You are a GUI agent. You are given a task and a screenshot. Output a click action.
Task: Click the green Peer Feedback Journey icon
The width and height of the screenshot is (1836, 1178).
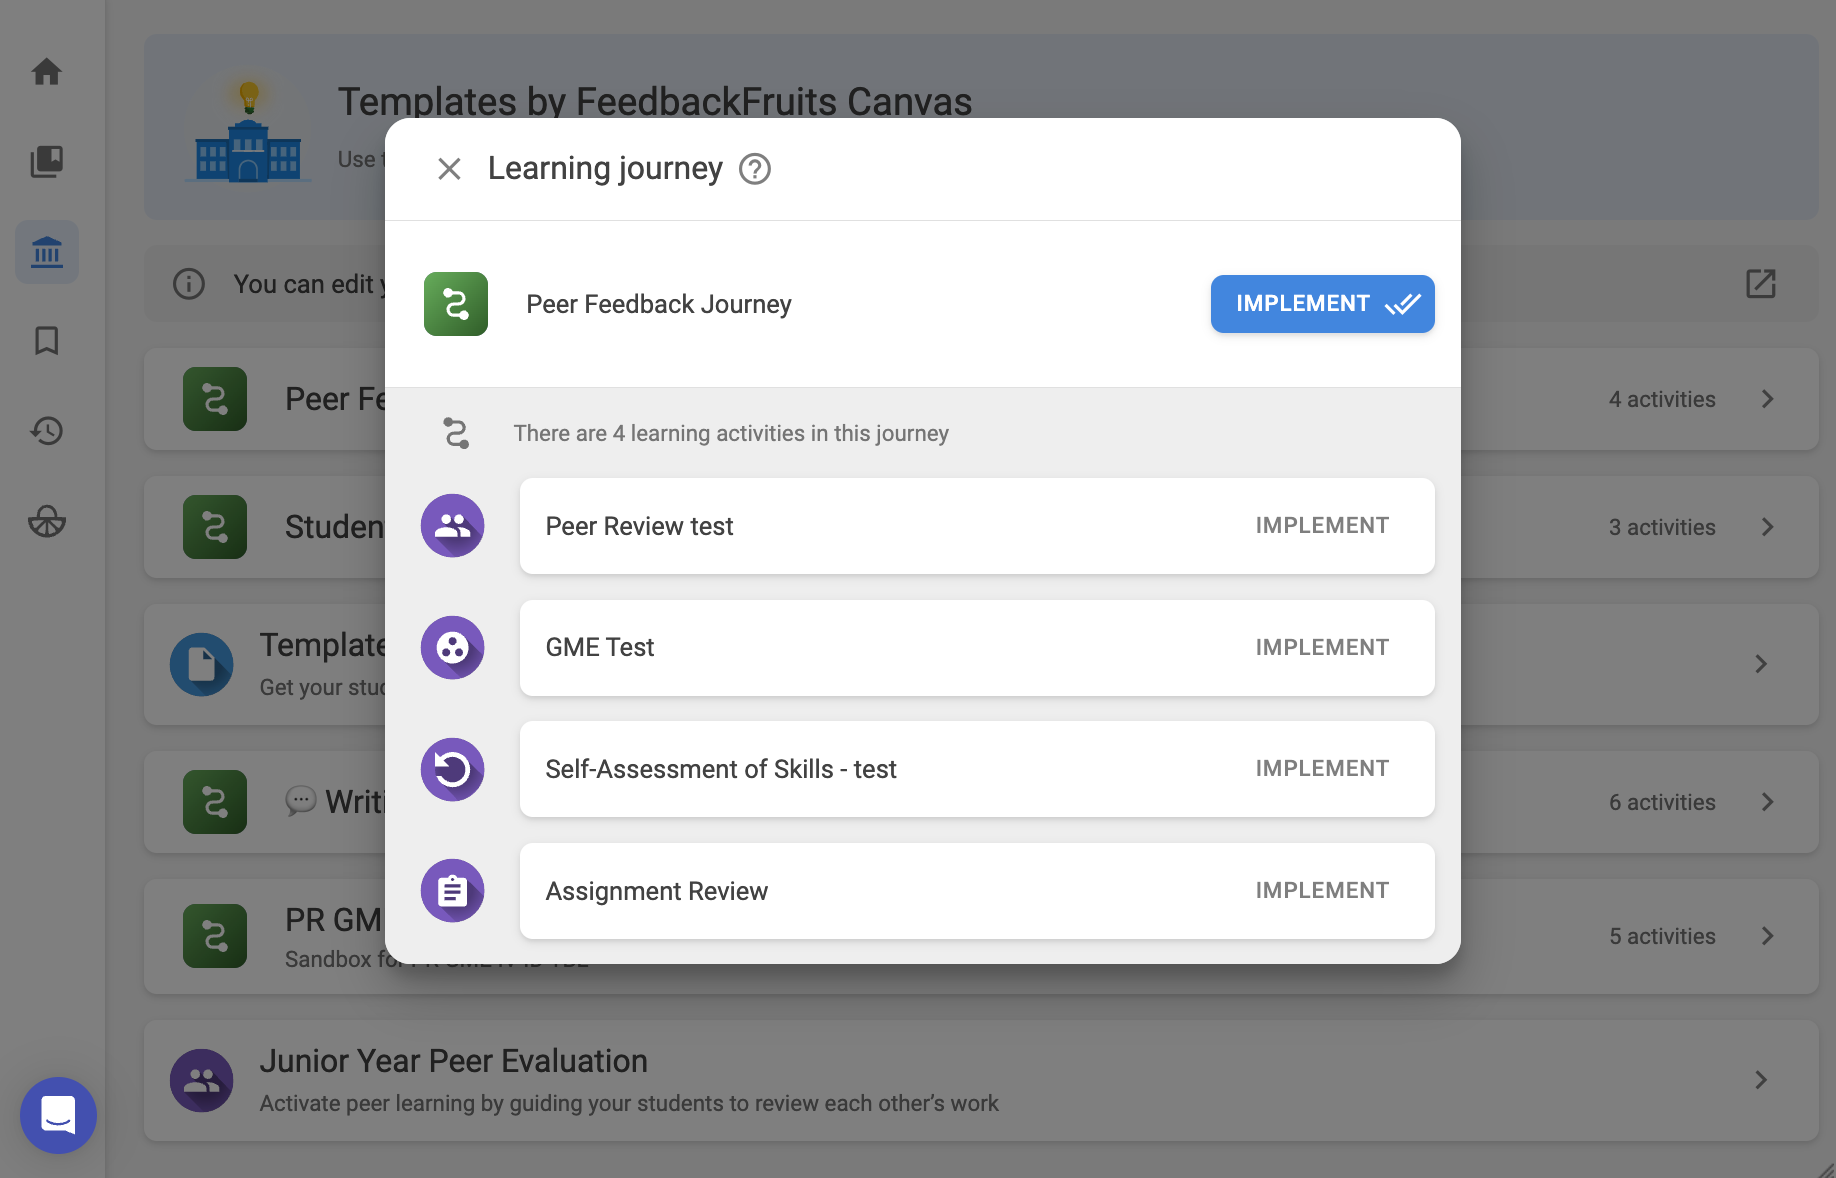pos(456,304)
